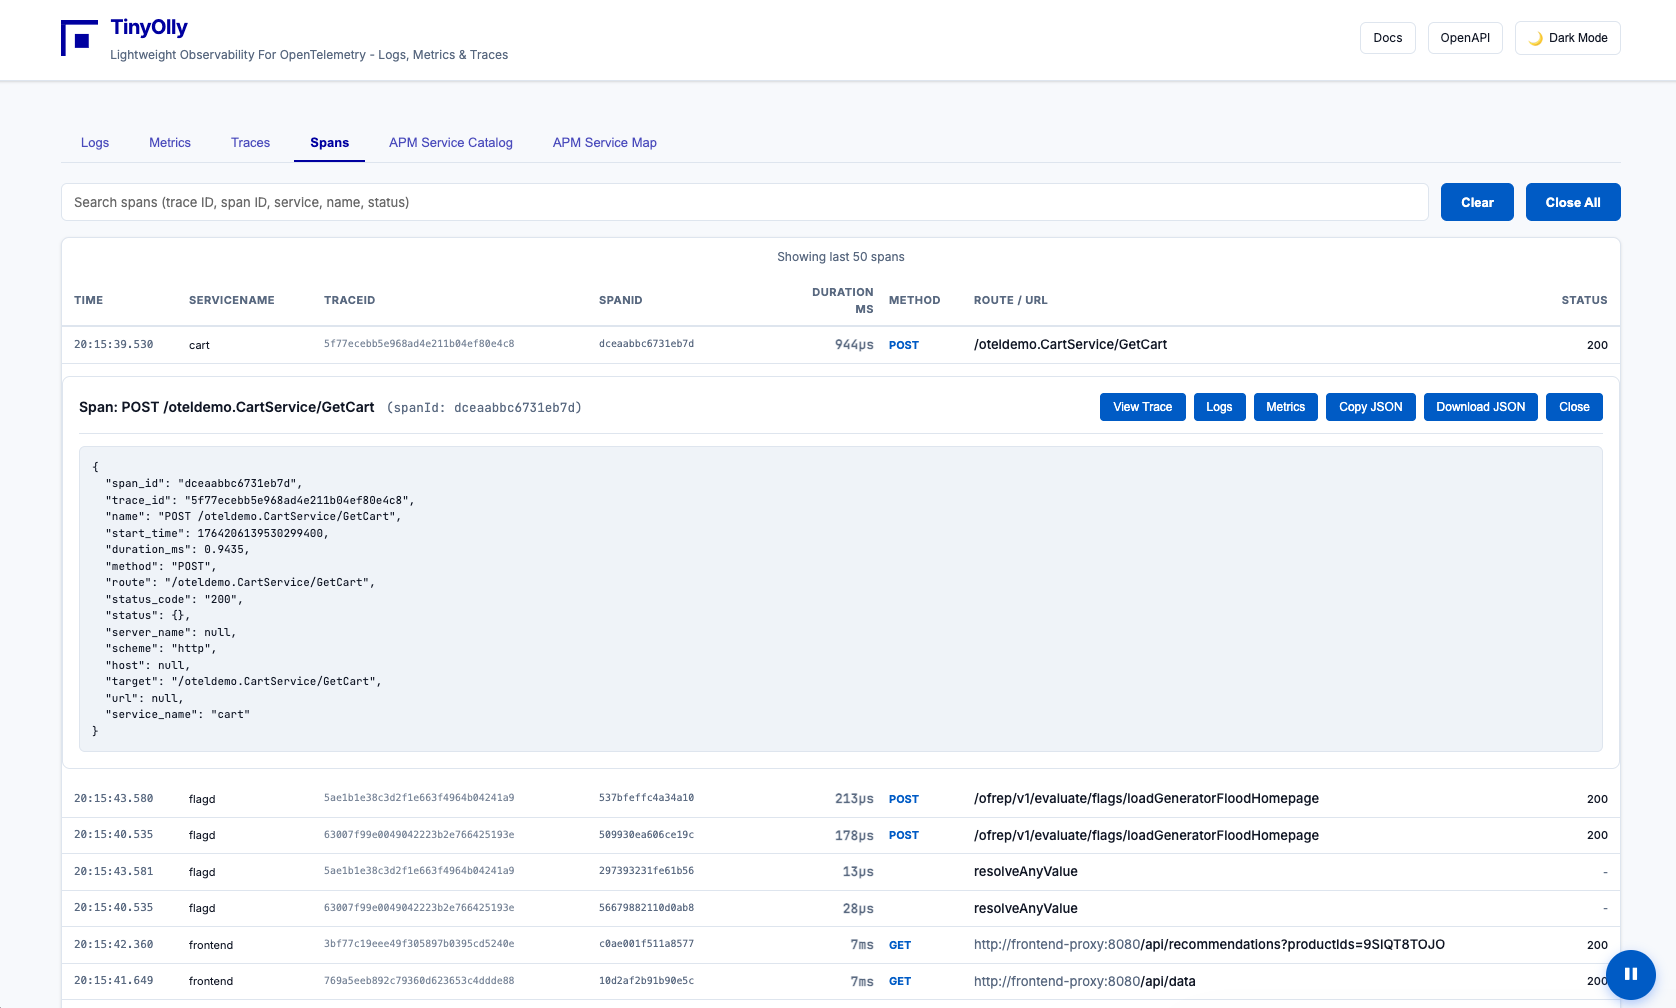Switch to the Metrics tab
Screen dimensions: 1676x1008
(x=170, y=143)
